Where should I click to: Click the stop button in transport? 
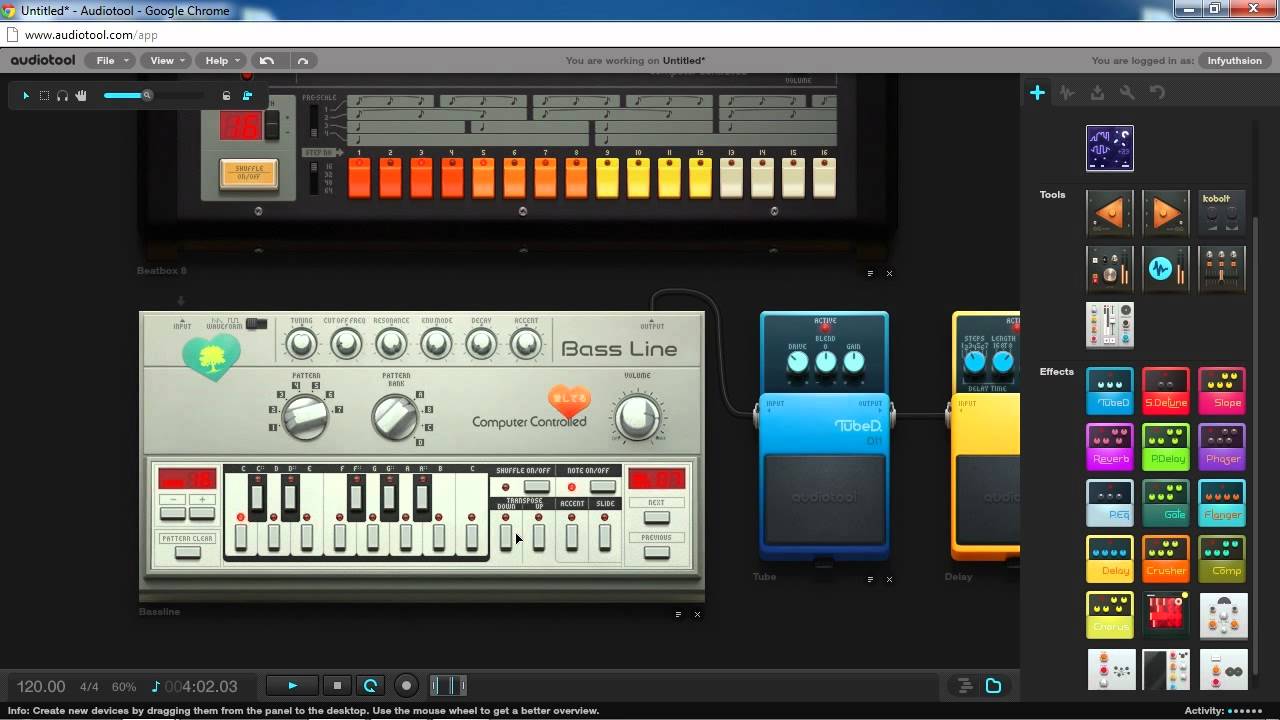(x=337, y=686)
